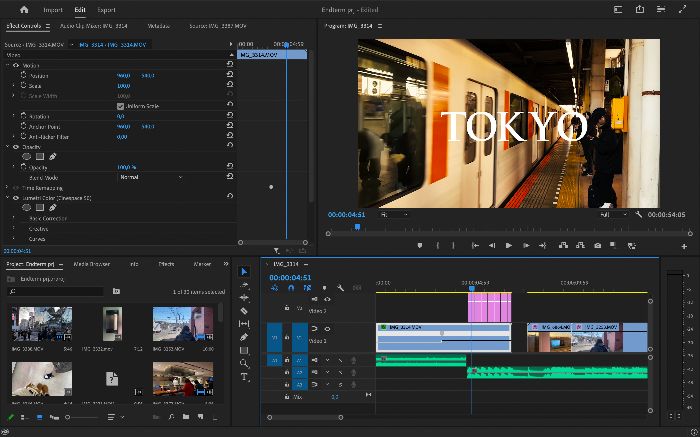Click the Home icon
The image size is (700, 437).
[x=24, y=9]
